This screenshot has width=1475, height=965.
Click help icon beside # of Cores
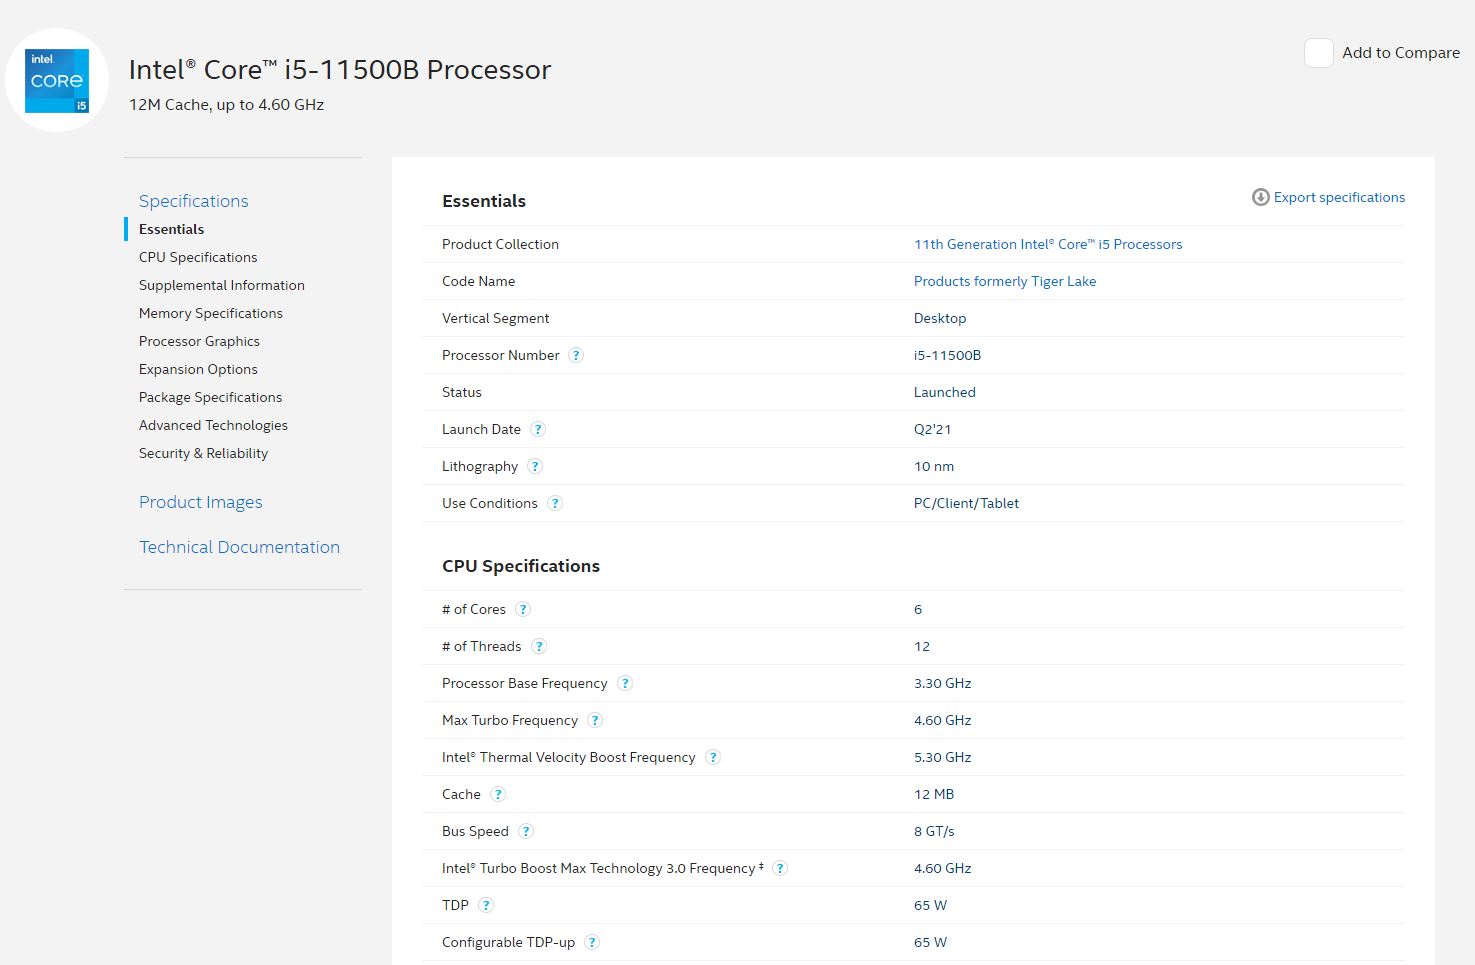[x=523, y=609]
